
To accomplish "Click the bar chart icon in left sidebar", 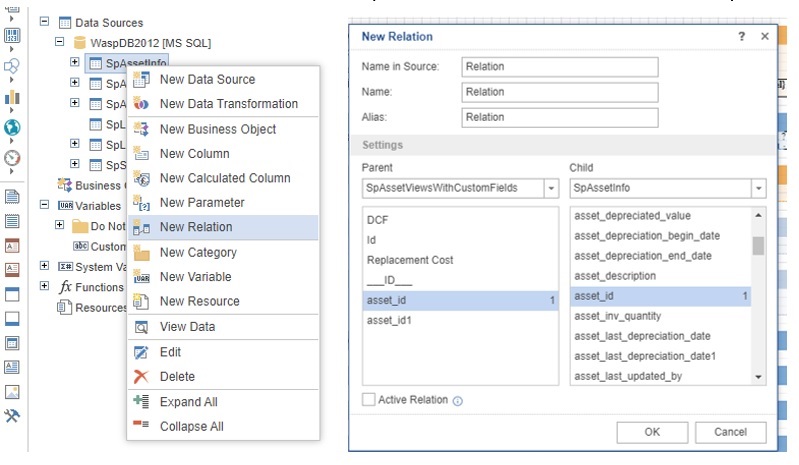I will (13, 97).
